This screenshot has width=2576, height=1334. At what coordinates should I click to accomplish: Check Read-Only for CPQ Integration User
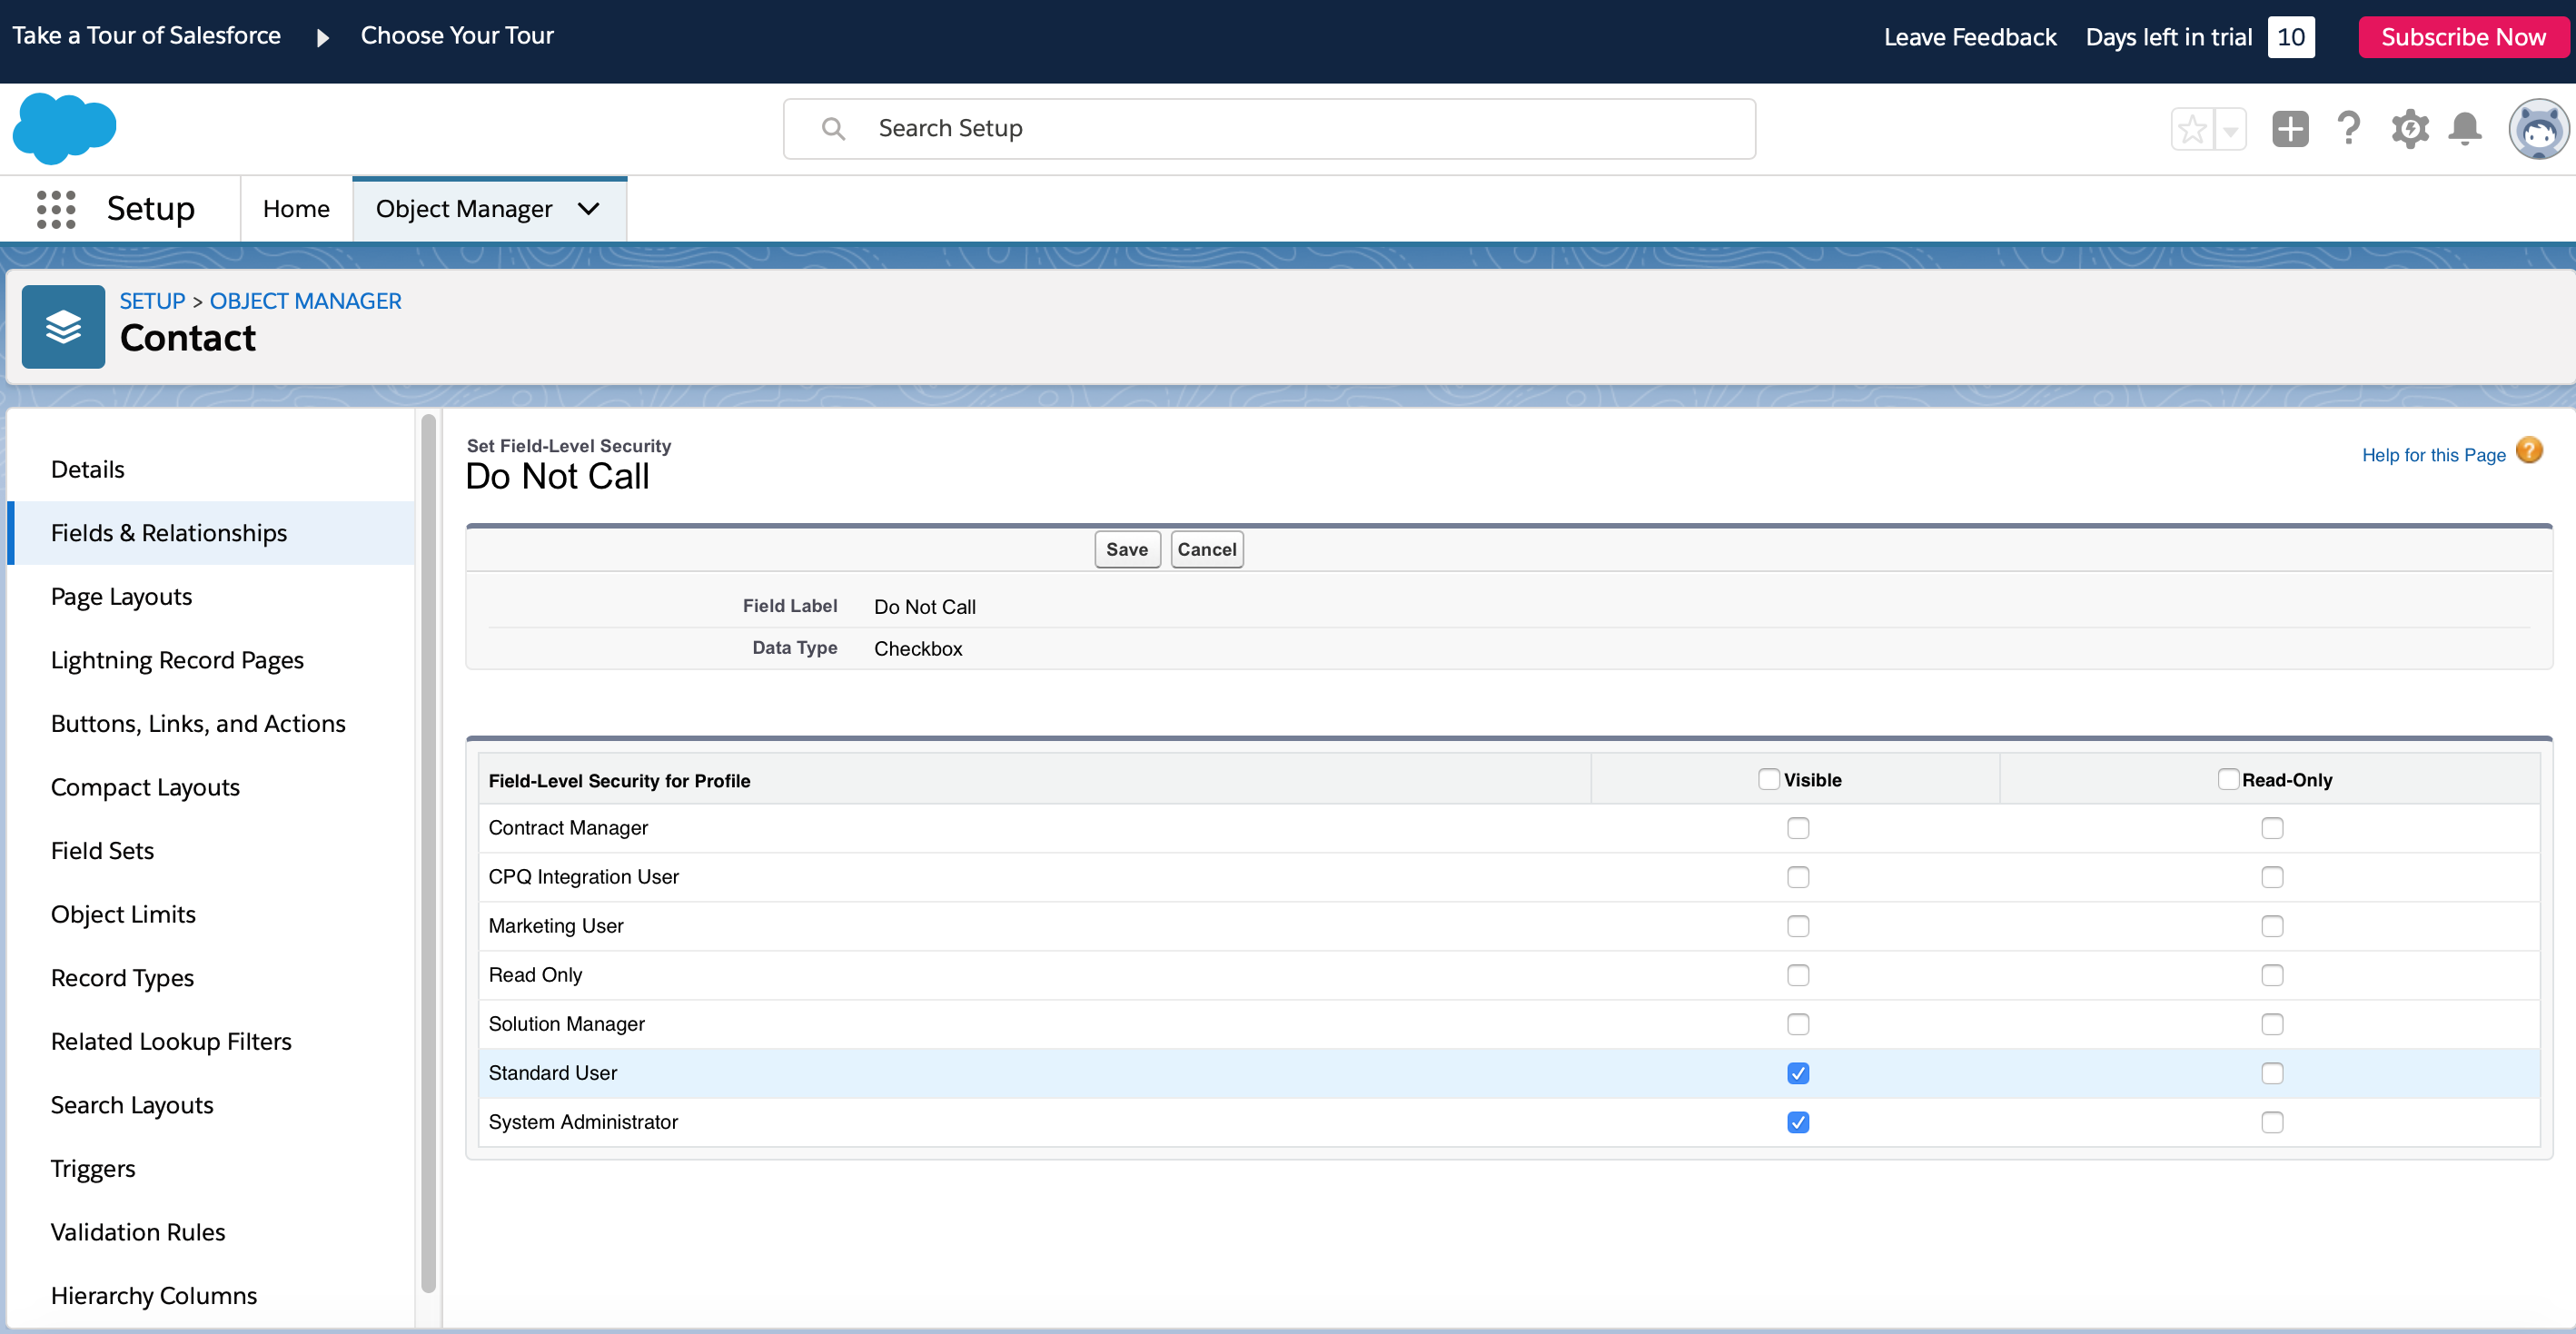(x=2272, y=877)
